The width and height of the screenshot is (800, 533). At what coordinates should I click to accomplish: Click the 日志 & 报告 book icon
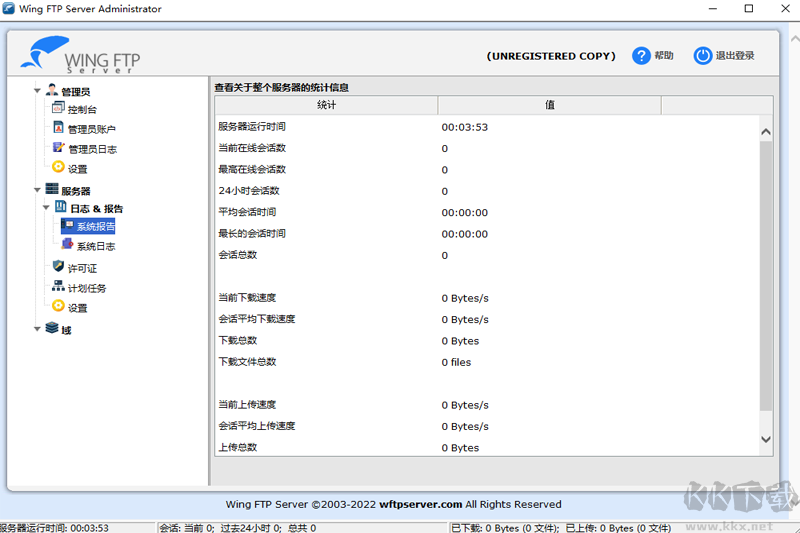[x=61, y=207]
